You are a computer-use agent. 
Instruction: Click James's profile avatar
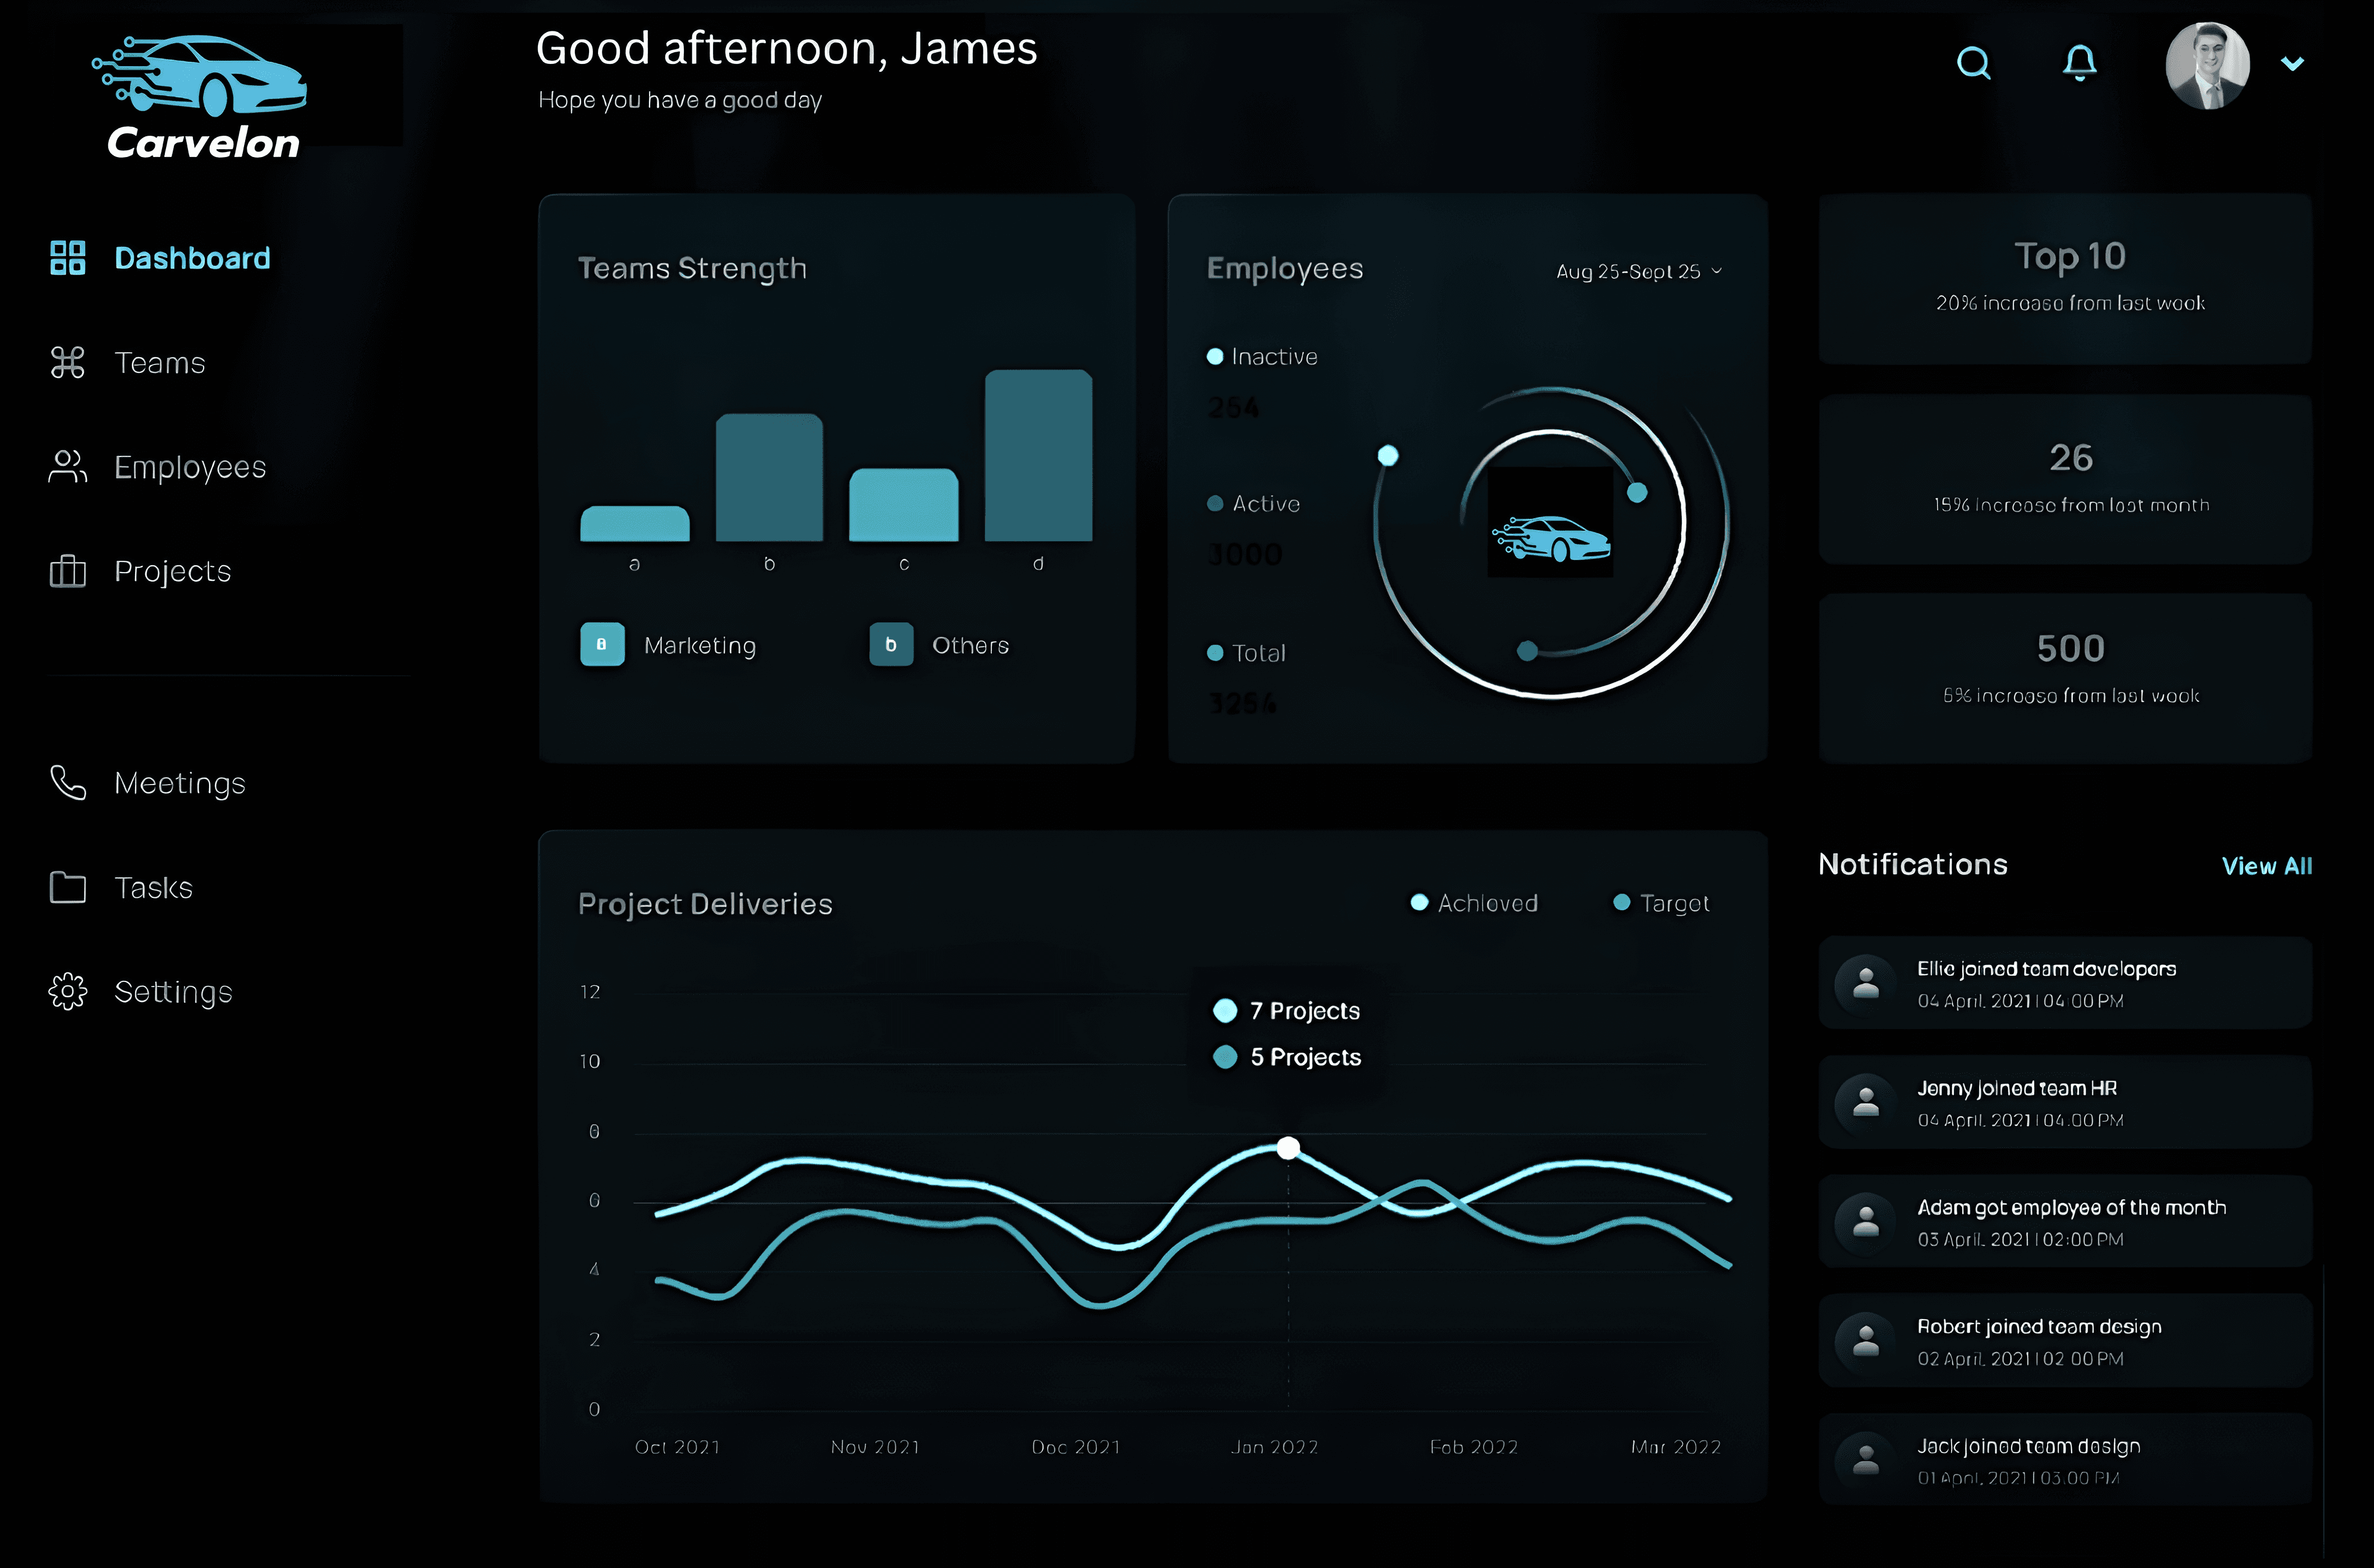pyautogui.click(x=2207, y=65)
